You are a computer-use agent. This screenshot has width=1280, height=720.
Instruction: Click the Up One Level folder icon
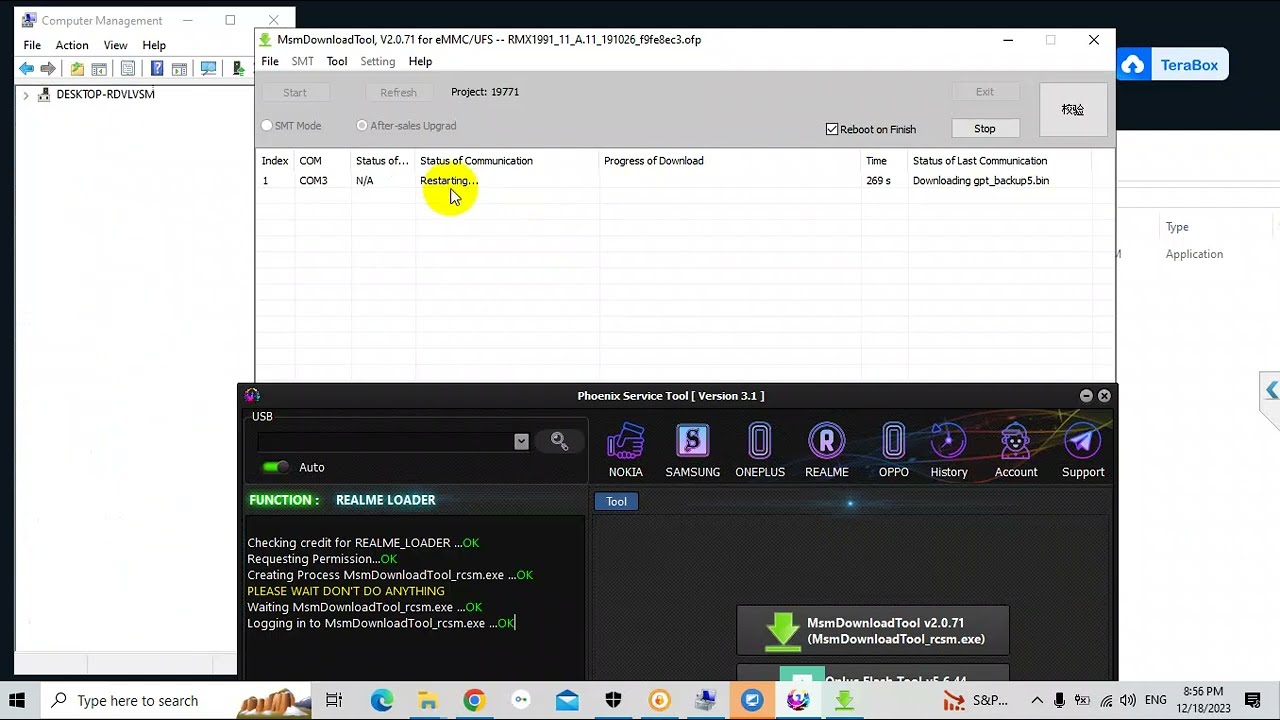(x=77, y=69)
